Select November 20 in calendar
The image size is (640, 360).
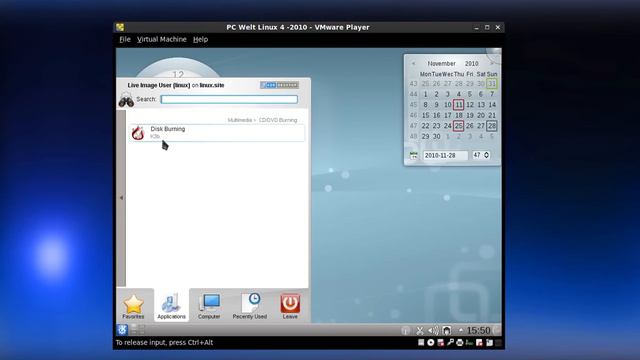point(481,116)
